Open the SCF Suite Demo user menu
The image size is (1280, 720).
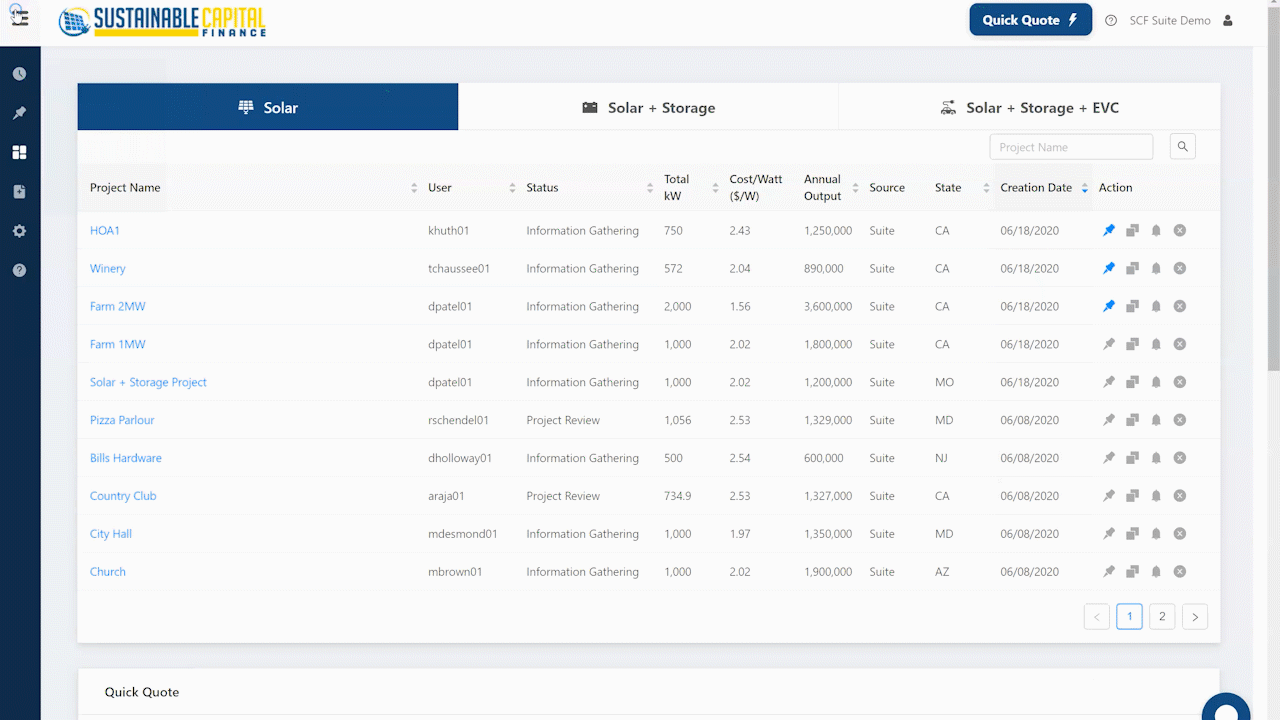[1180, 20]
